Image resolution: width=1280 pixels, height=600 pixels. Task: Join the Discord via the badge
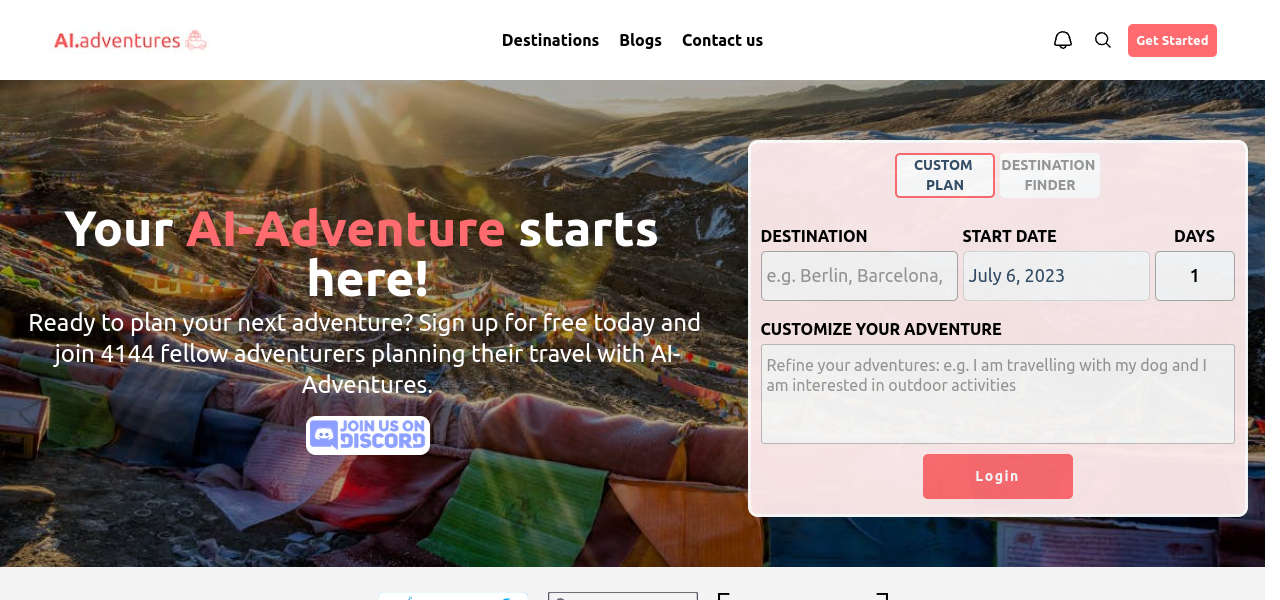368,435
